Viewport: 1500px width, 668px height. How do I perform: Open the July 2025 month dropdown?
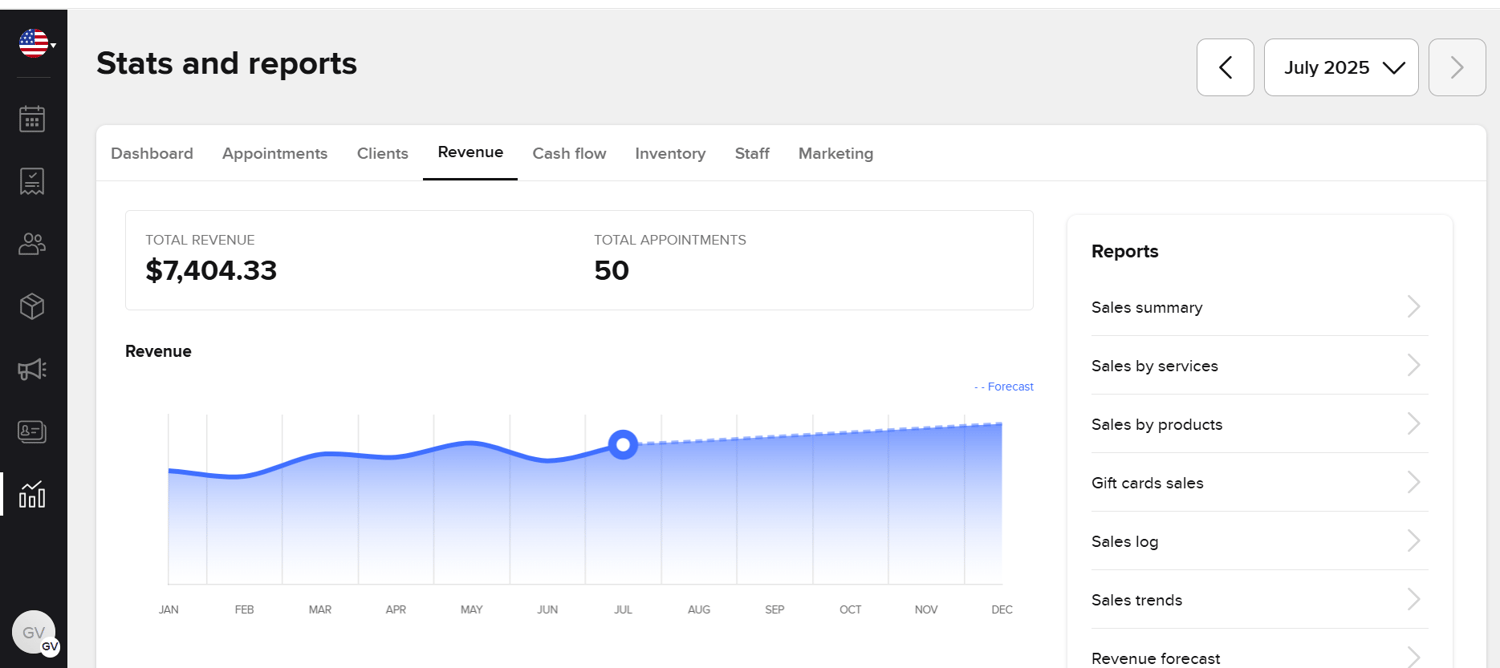tap(1341, 68)
